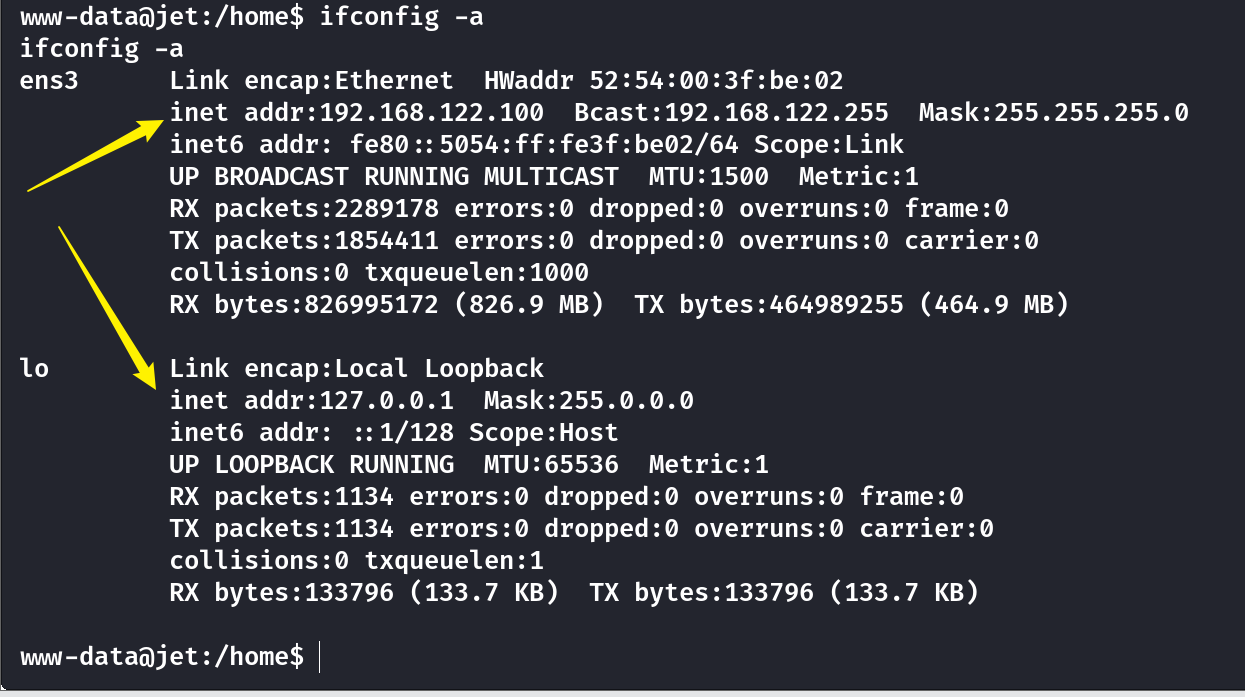Viewport: 1245px width, 697px height.
Task: Click the inet6 fe80::5054:ff:fe3f:be02/64 address
Action: pyautogui.click(x=544, y=144)
